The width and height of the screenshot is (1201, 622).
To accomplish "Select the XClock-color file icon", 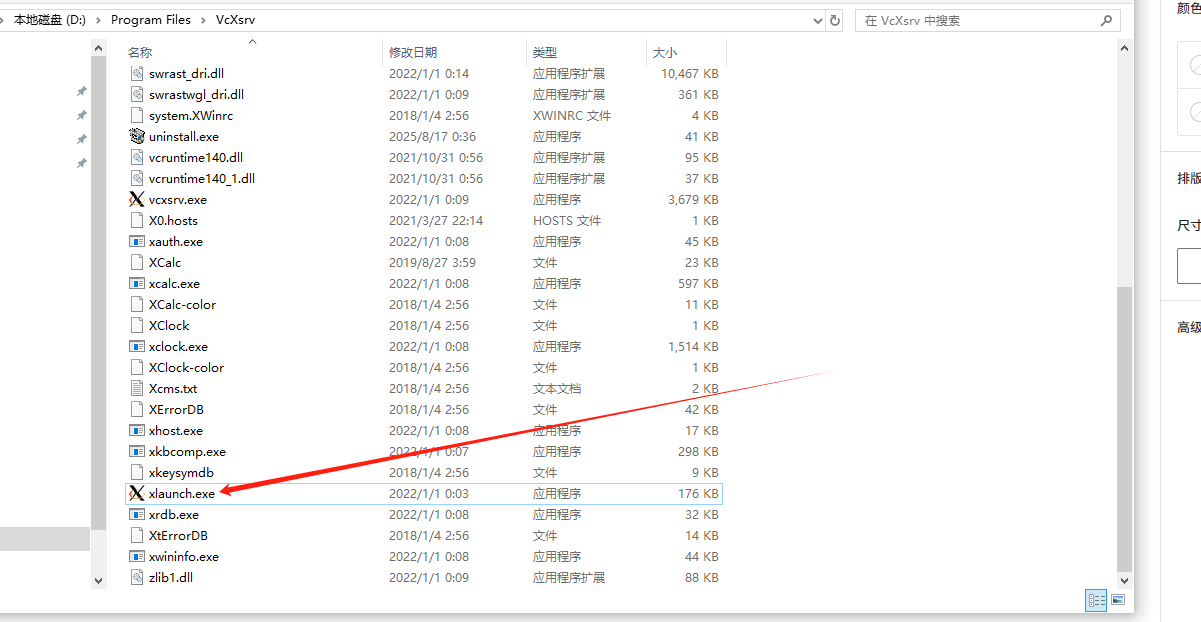I will coord(138,368).
